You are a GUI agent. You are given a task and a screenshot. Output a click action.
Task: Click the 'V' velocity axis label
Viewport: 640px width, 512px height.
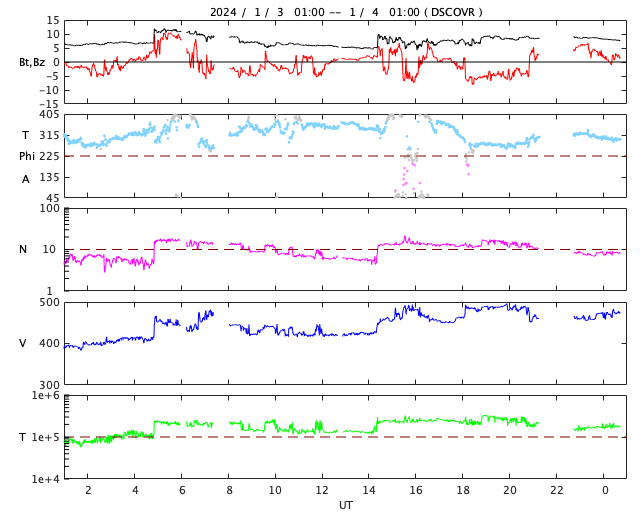23,343
